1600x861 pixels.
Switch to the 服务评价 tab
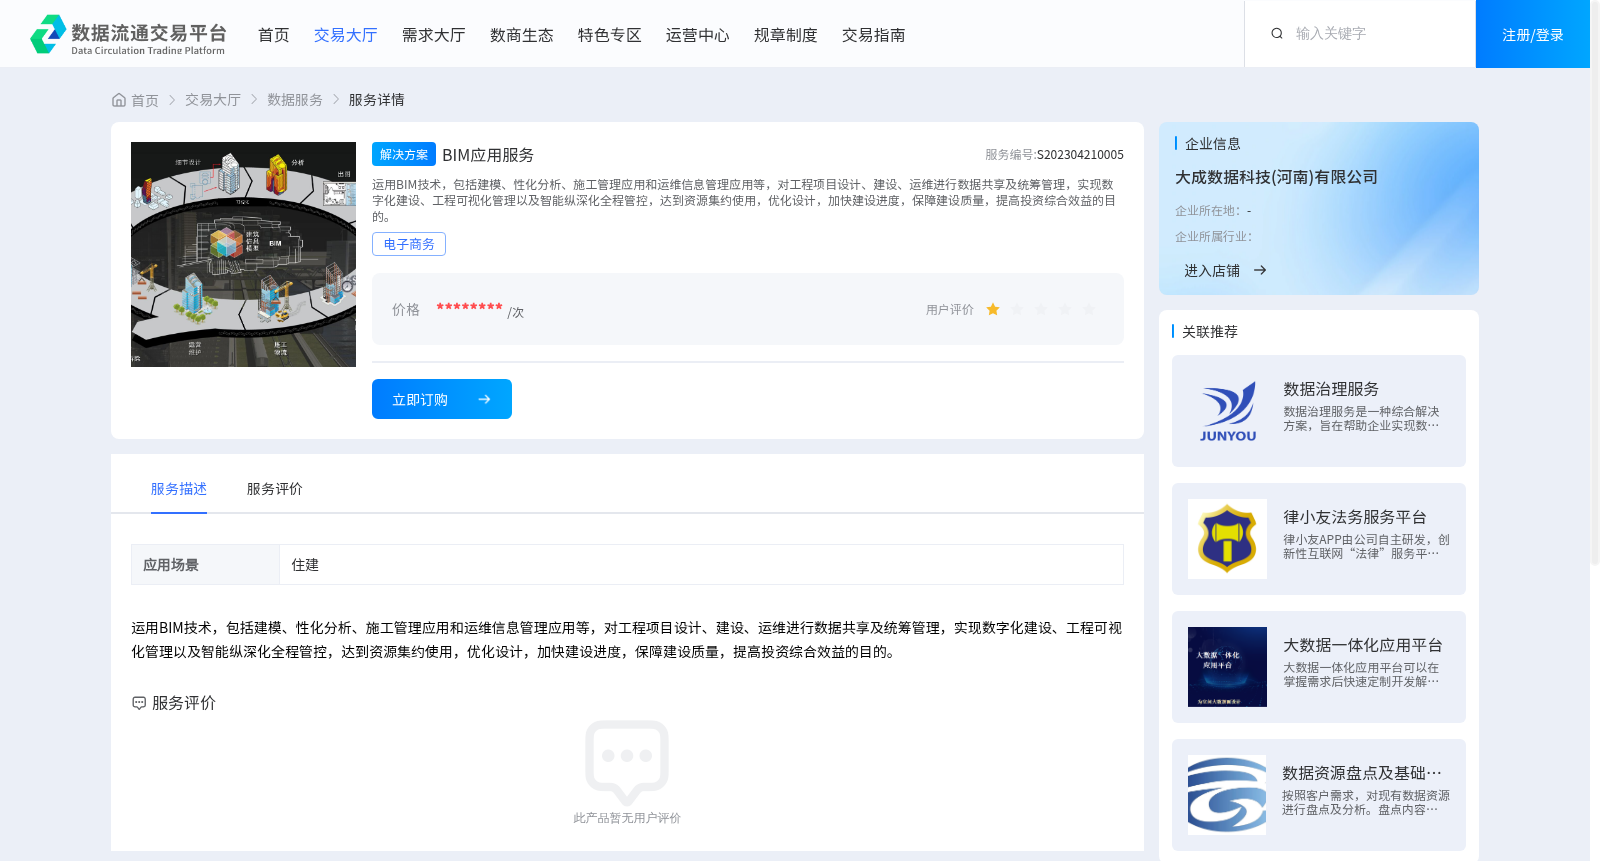pyautogui.click(x=275, y=489)
